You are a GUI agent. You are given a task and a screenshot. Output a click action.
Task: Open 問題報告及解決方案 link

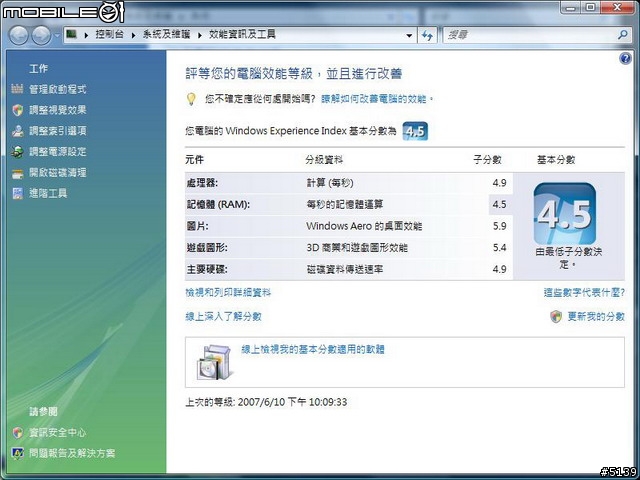(x=72, y=453)
